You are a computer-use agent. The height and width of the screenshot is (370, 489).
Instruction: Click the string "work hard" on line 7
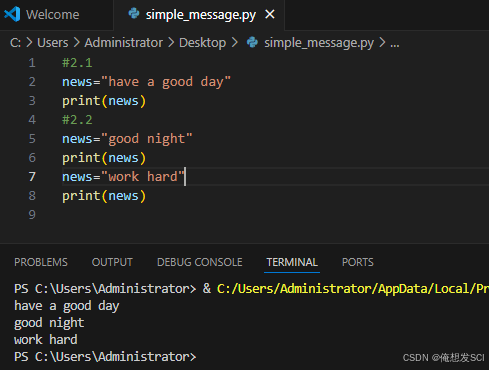143,177
